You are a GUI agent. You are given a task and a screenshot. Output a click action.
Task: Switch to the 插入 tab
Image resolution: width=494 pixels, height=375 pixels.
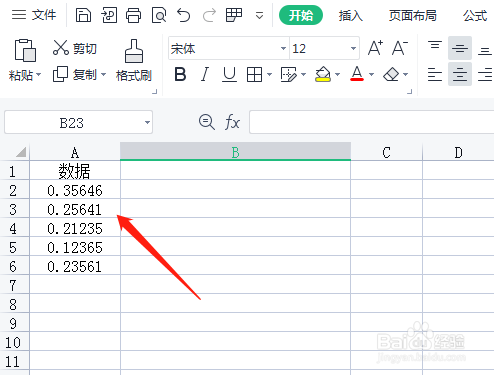350,15
